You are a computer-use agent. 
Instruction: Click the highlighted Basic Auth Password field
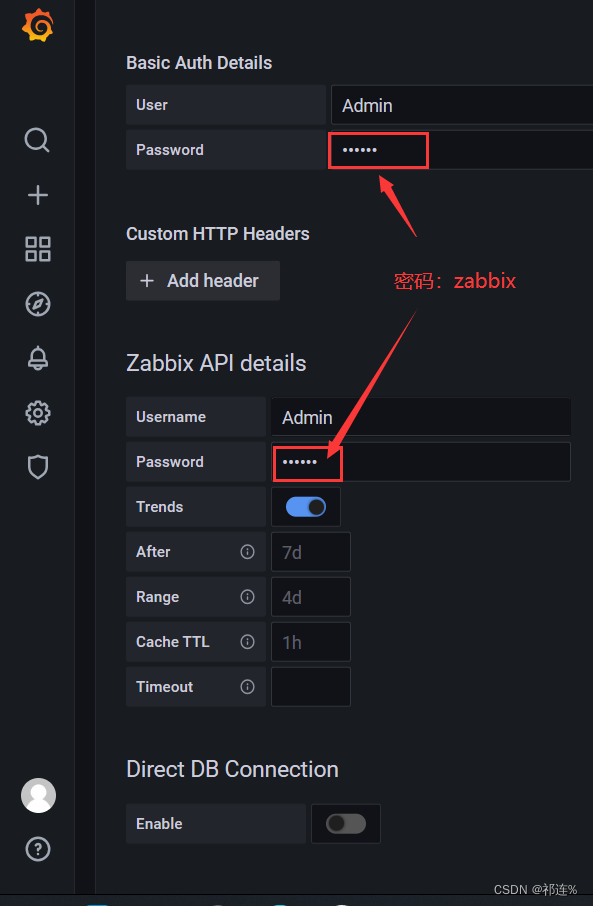tap(378, 150)
